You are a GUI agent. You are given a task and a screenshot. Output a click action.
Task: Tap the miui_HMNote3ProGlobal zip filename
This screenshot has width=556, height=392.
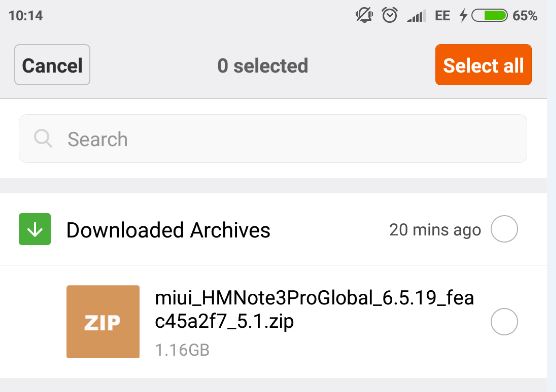click(314, 309)
